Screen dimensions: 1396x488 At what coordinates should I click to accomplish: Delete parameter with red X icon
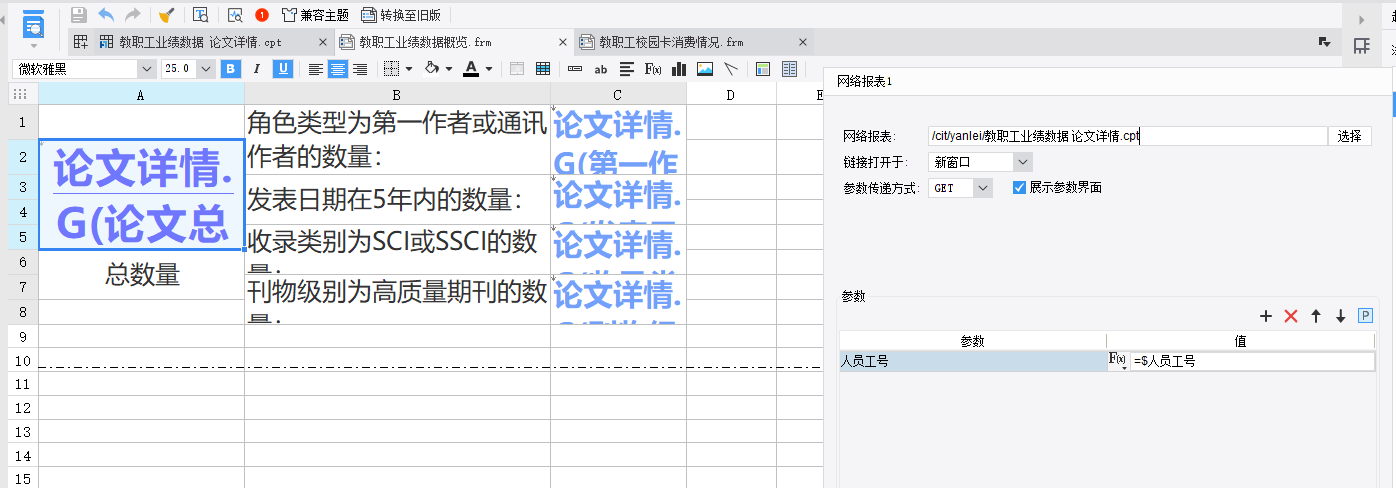pos(1291,316)
